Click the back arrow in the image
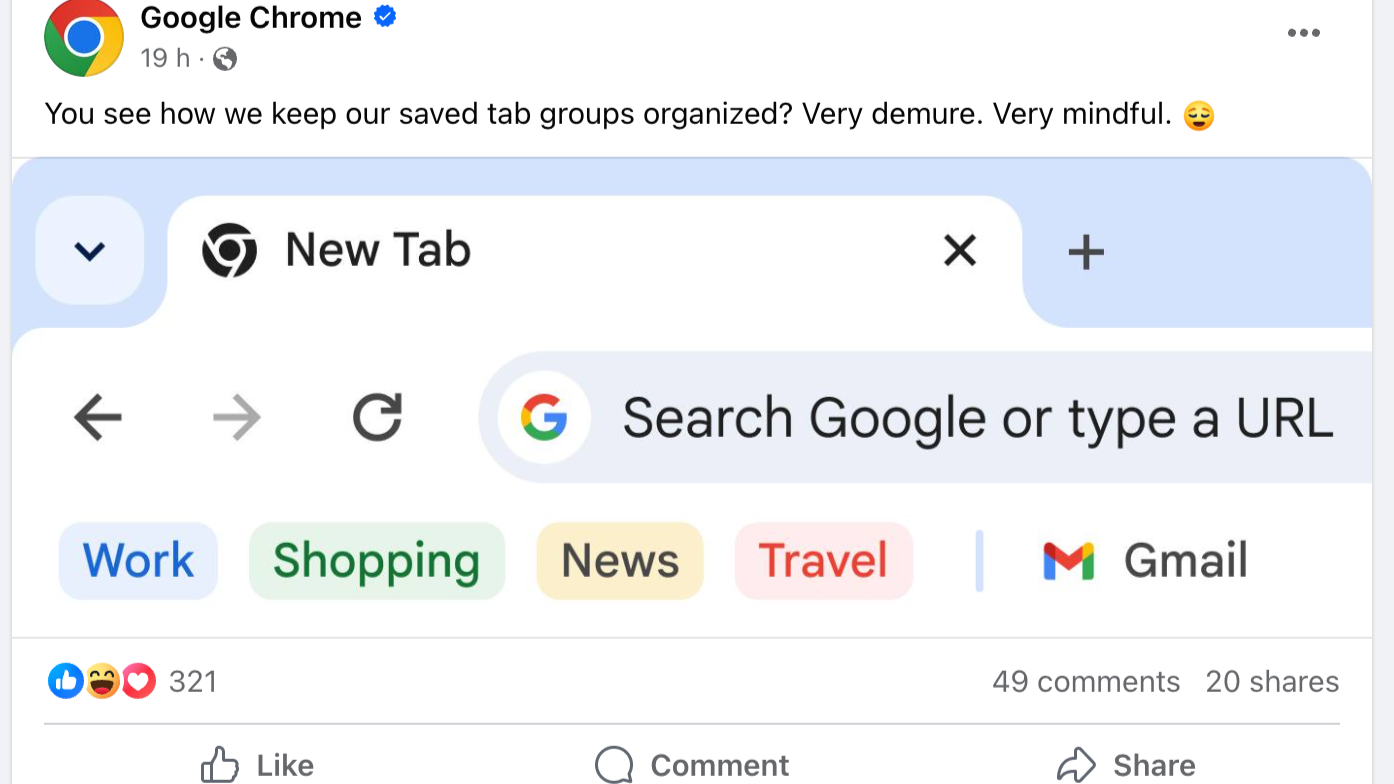 point(97,417)
